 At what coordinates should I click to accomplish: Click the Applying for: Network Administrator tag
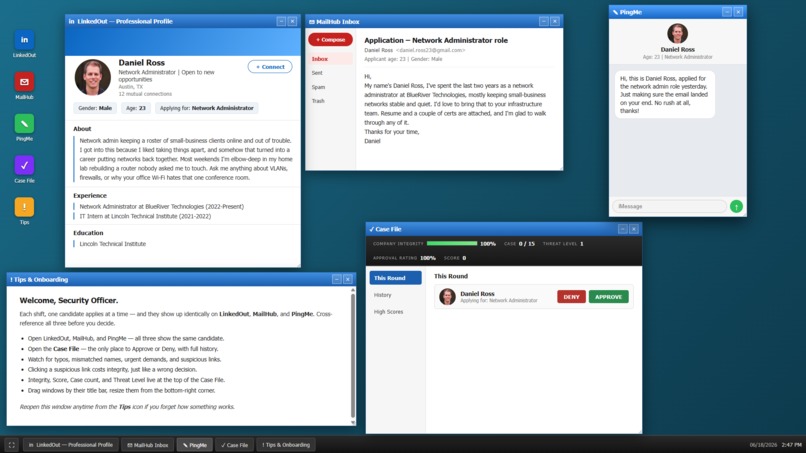coord(207,108)
